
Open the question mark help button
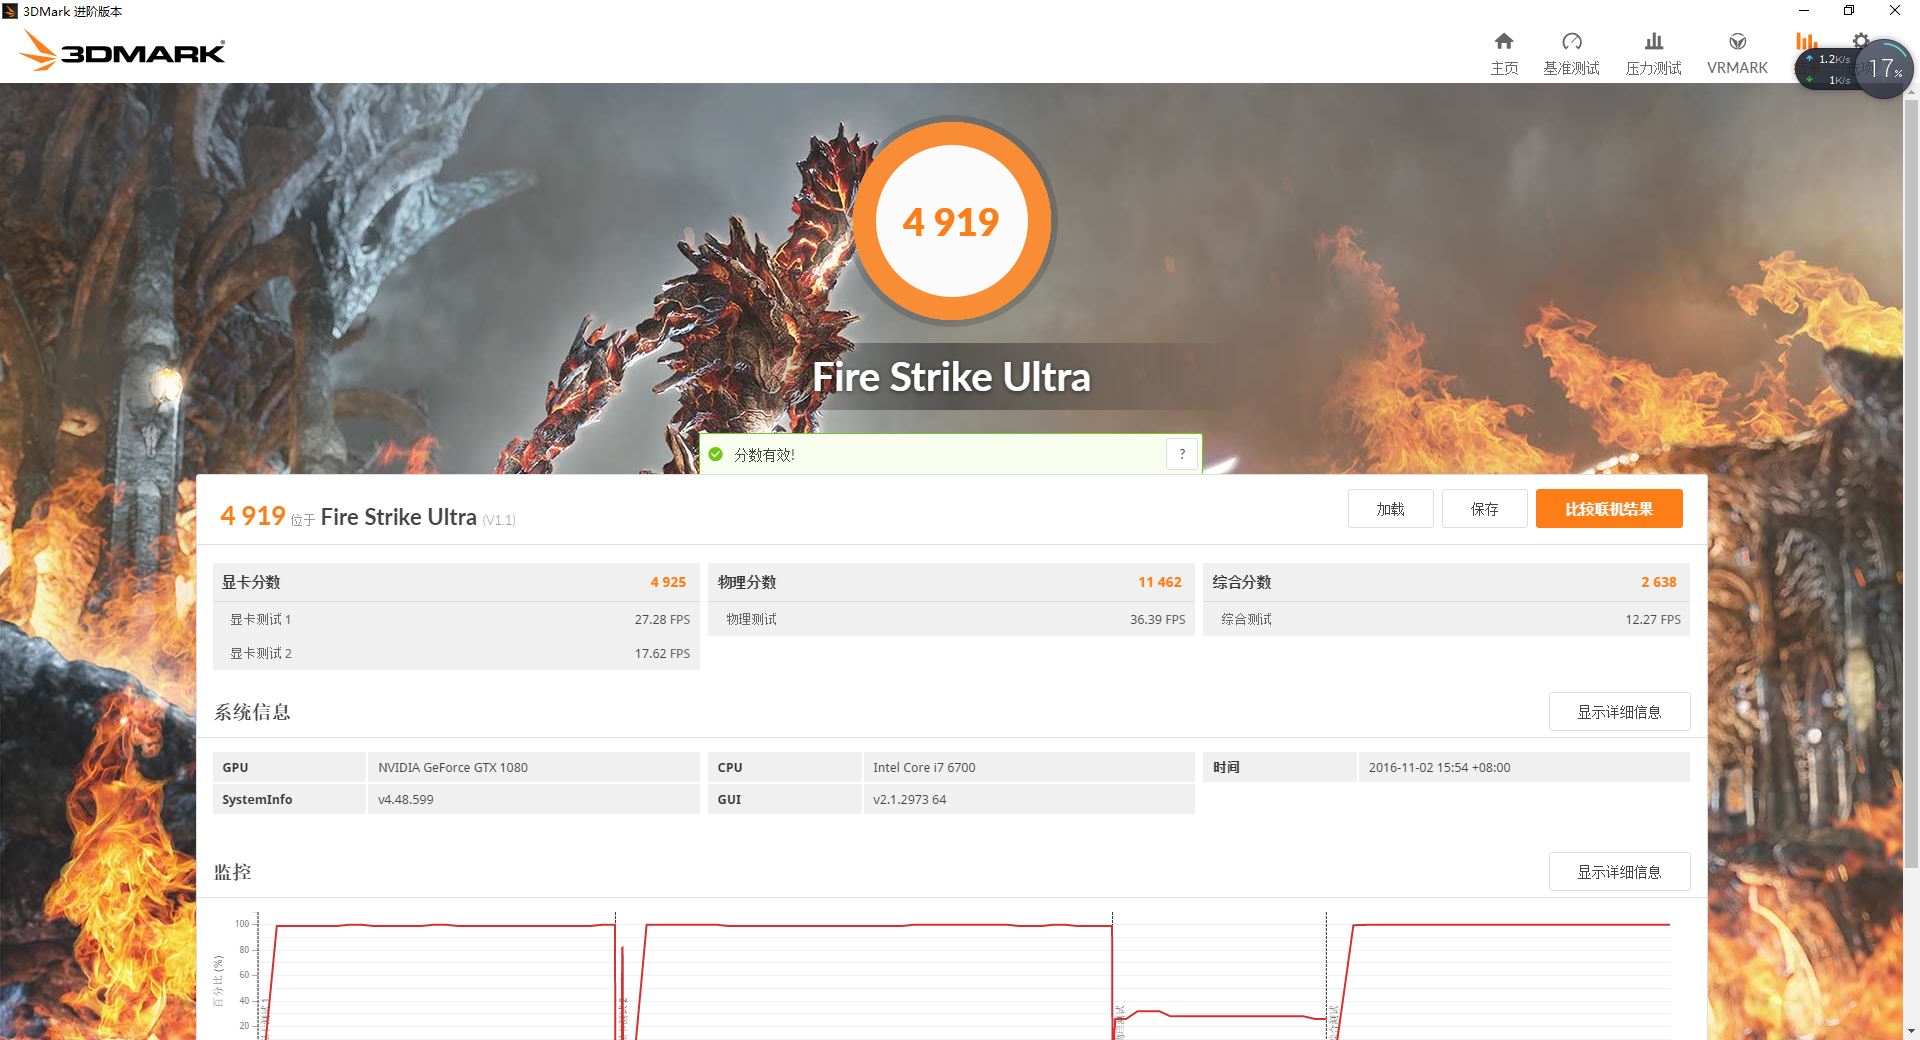[x=1182, y=454]
